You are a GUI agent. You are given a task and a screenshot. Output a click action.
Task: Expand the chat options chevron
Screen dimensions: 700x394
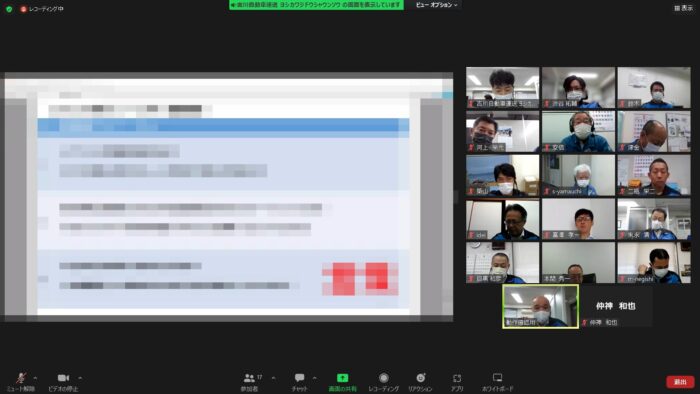pyautogui.click(x=314, y=378)
